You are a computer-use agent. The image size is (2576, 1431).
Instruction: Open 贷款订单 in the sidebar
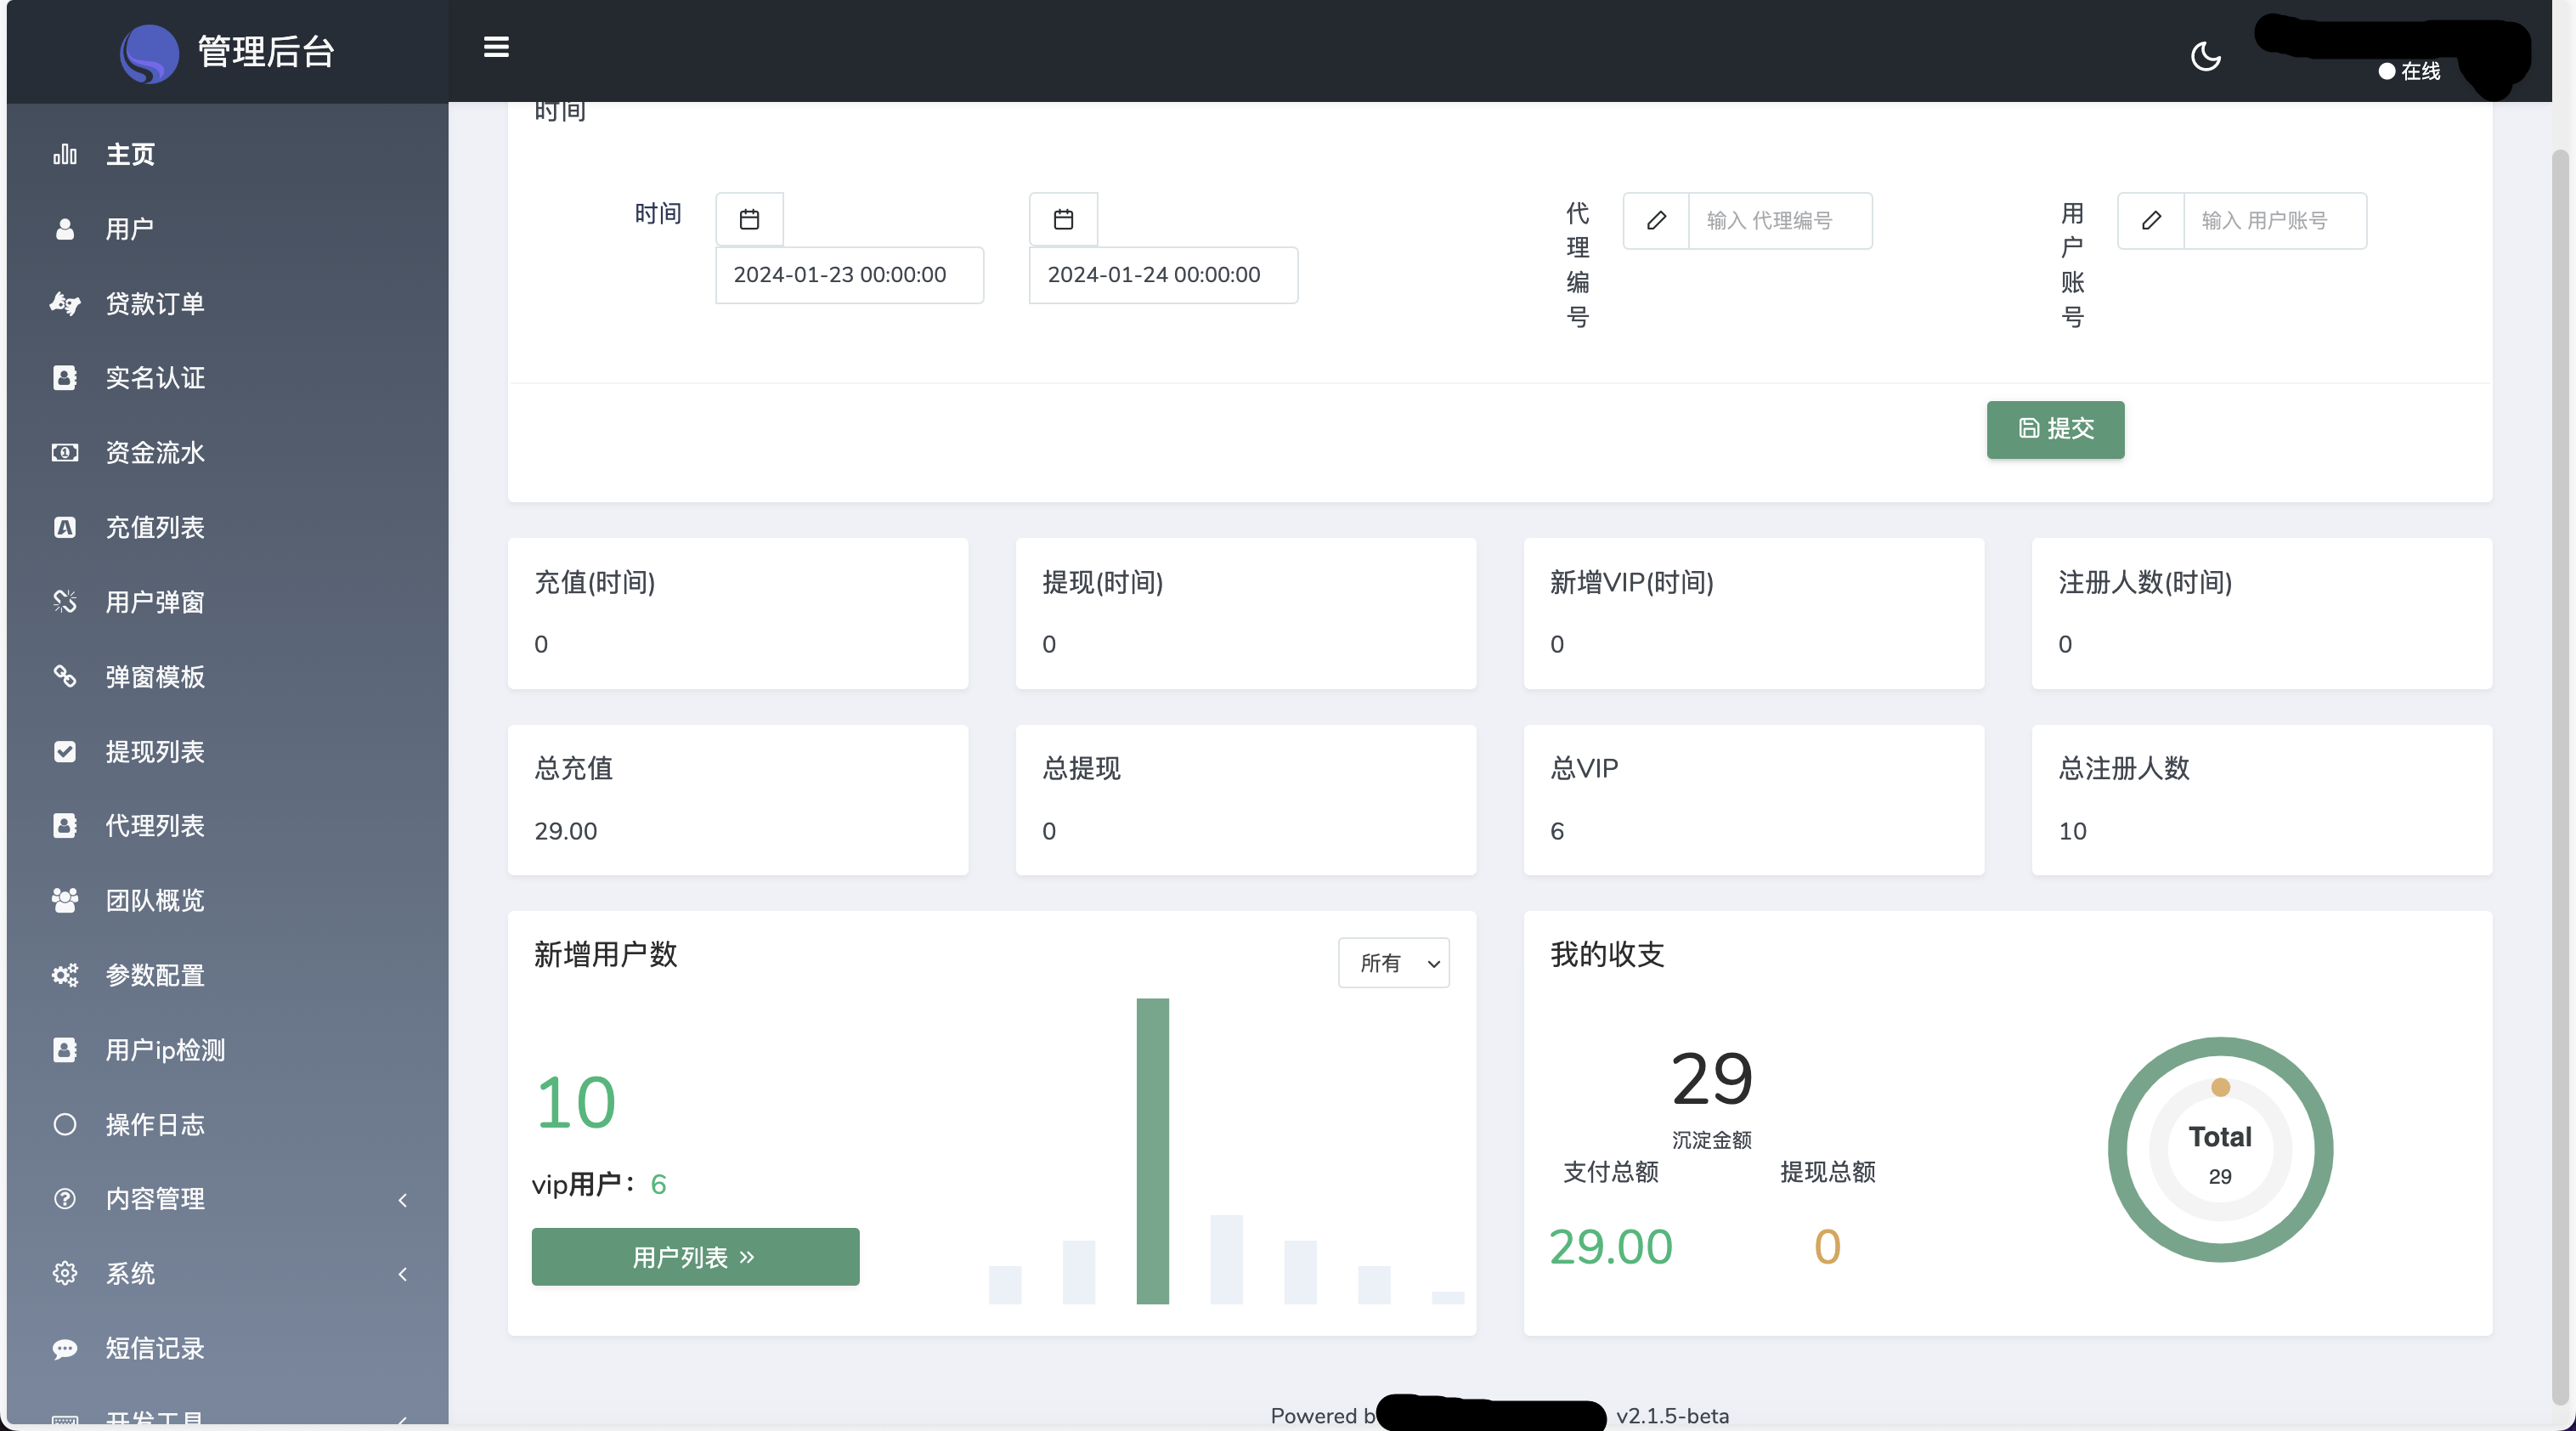point(155,303)
